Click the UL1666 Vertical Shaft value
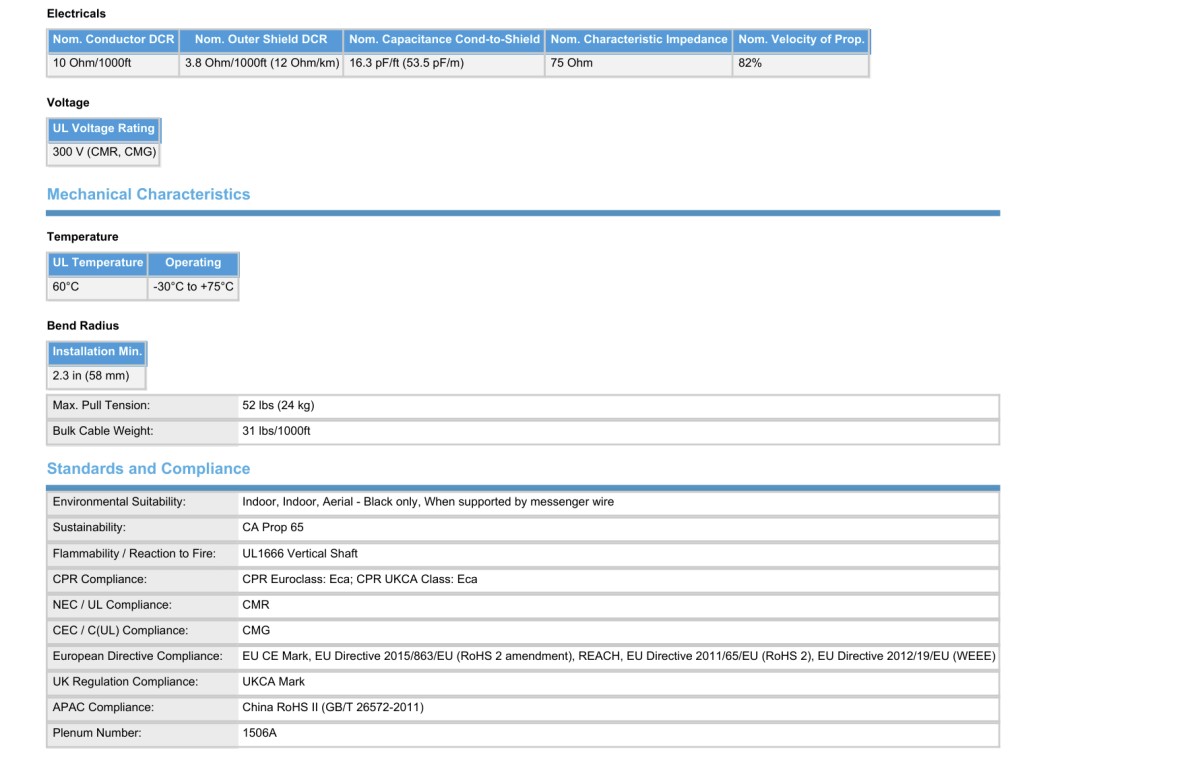 (x=300, y=554)
